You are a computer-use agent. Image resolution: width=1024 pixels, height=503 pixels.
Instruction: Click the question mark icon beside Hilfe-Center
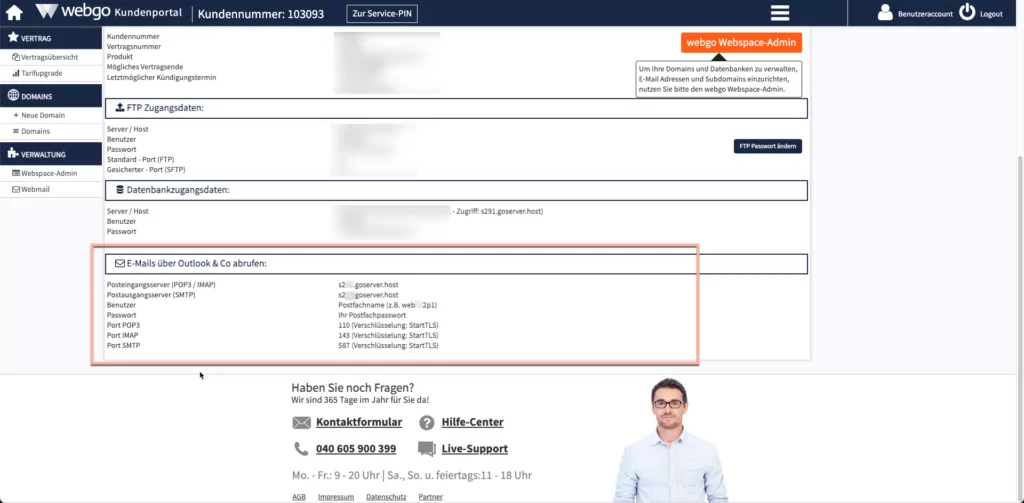(426, 423)
